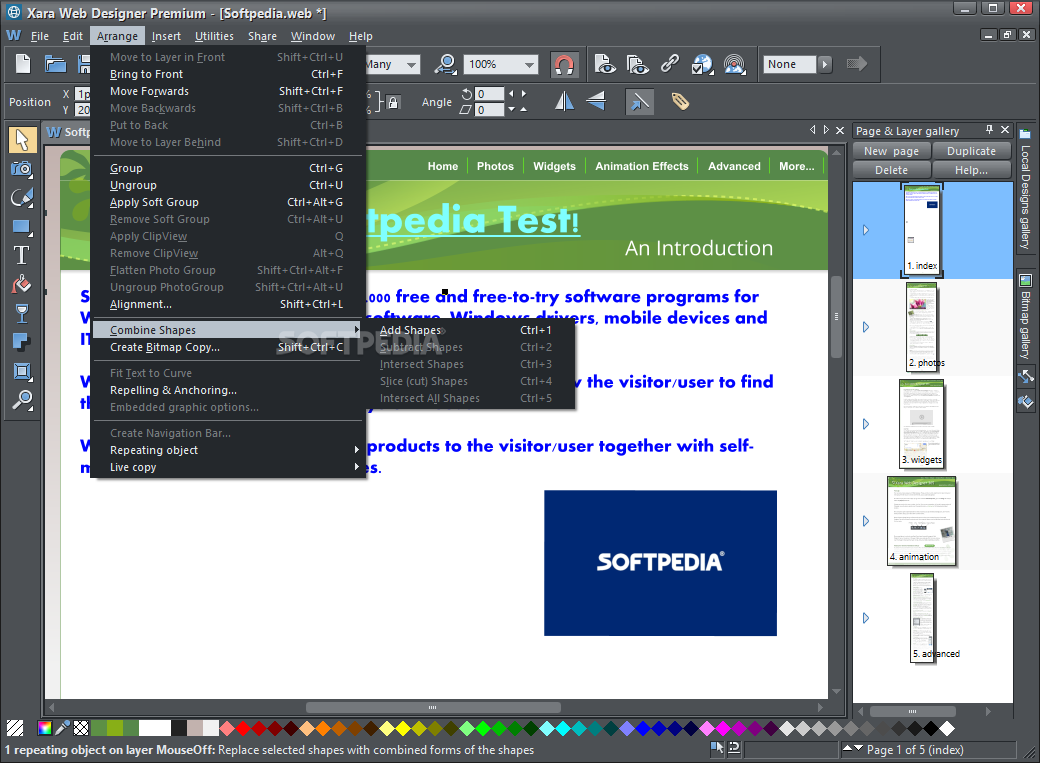Select the Text tool

[x=22, y=255]
